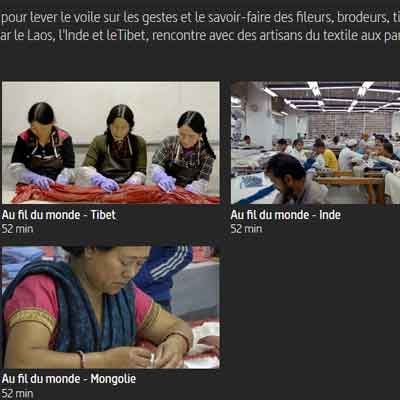Click the 52 min duration under Mongolie

17,393
